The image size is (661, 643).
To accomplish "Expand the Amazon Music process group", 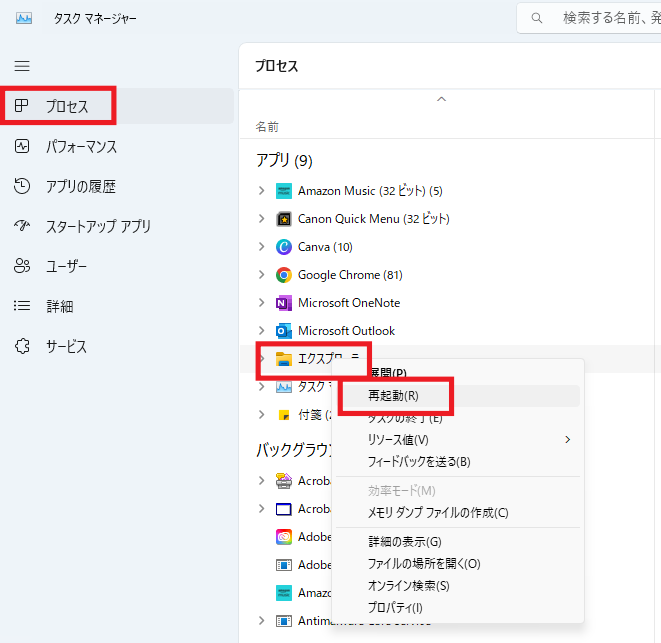I will coord(261,191).
